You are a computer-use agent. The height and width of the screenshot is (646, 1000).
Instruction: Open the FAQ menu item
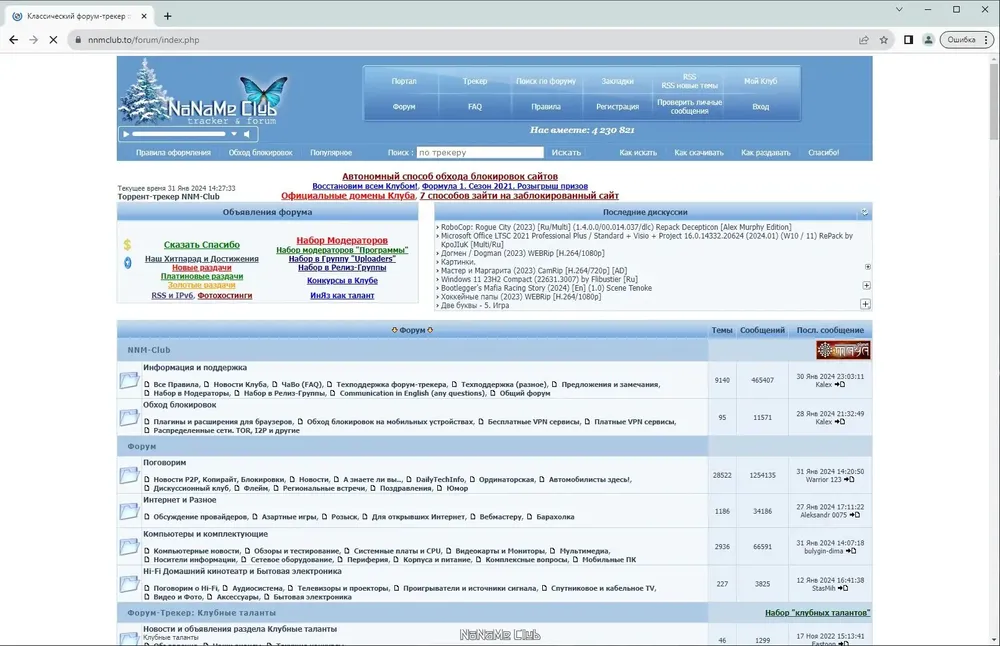tap(474, 106)
